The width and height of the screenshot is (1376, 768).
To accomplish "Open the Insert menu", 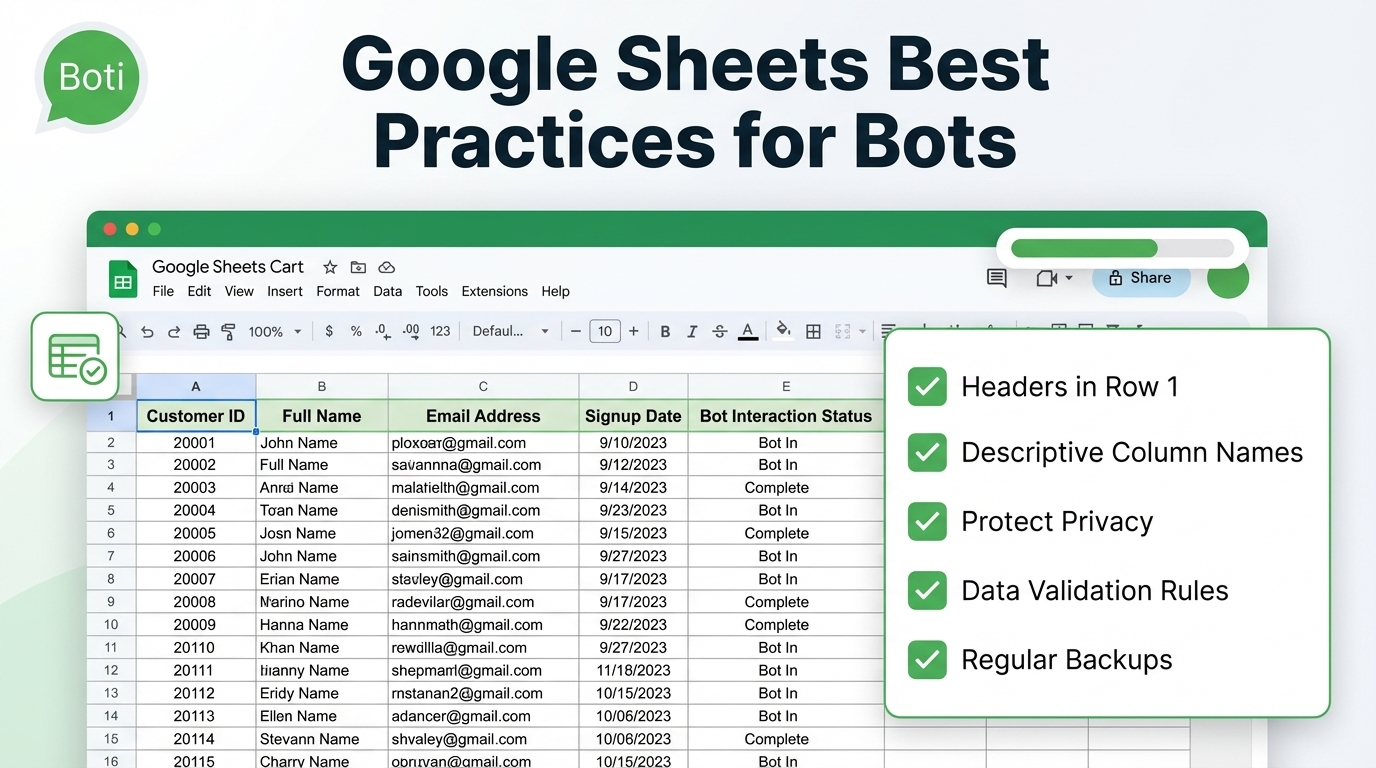I will click(285, 291).
